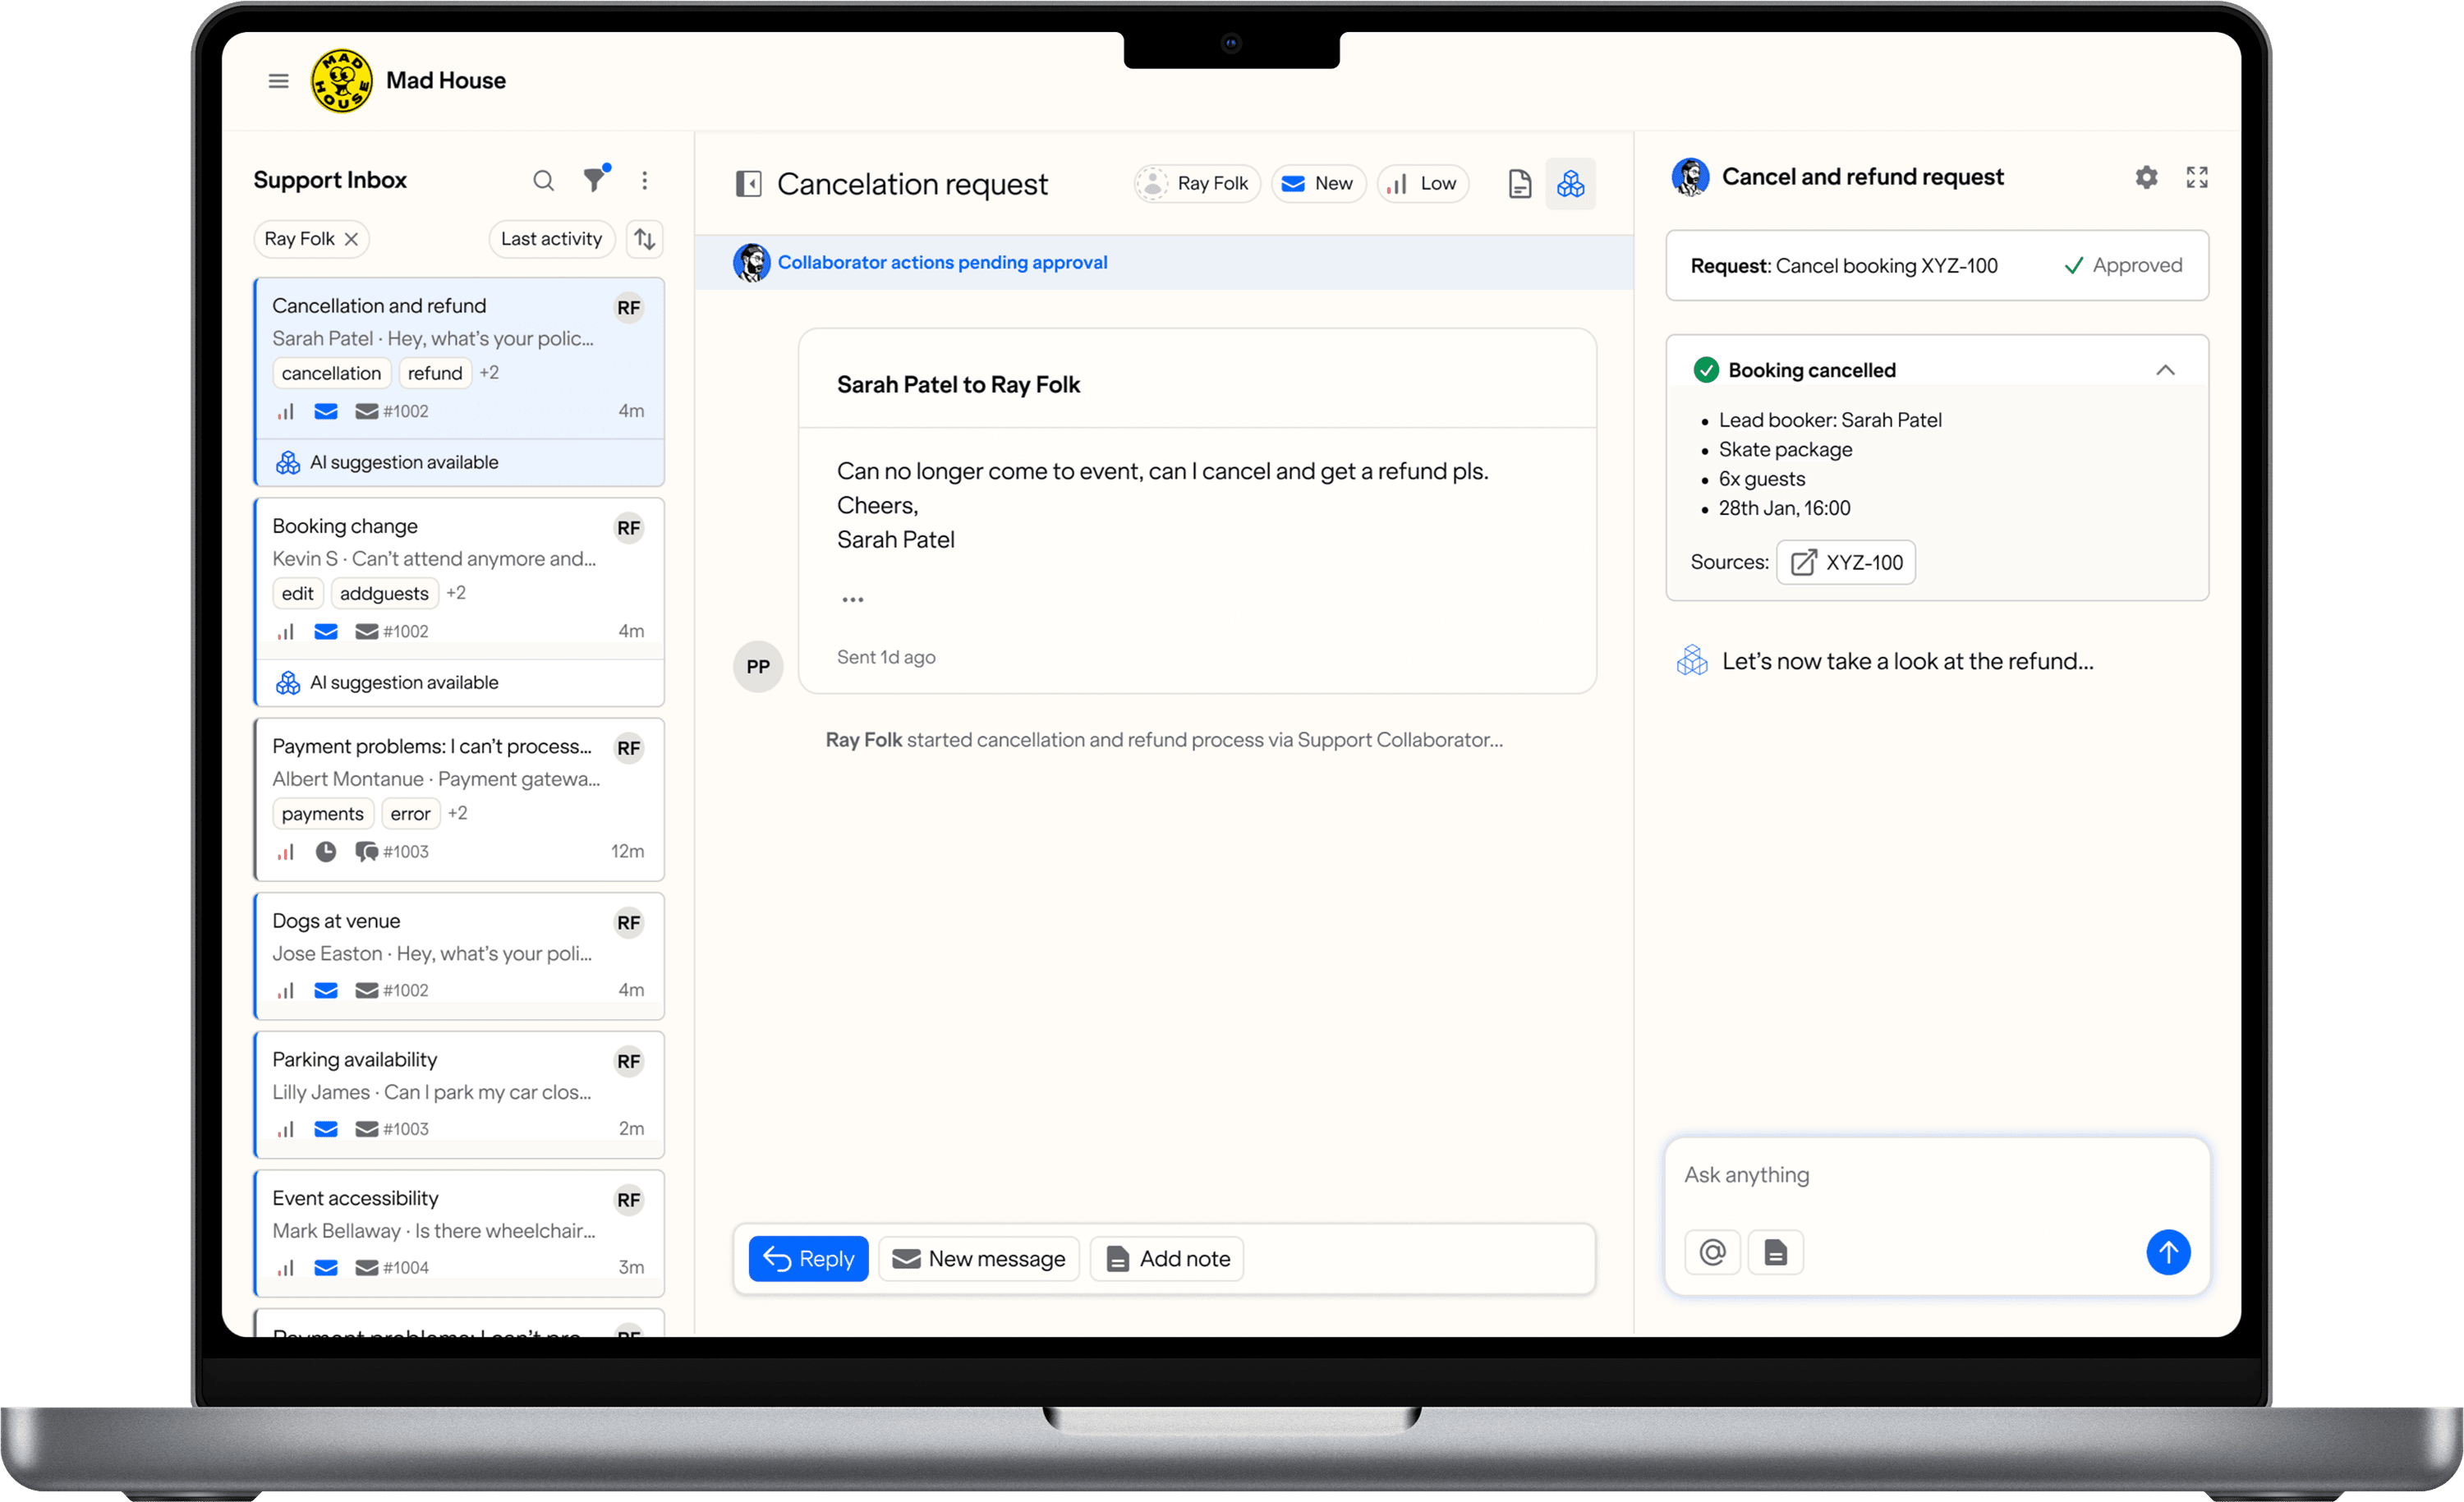This screenshot has height=1502, width=2464.
Task: Open the inbox filter options icon
Action: tap(596, 179)
